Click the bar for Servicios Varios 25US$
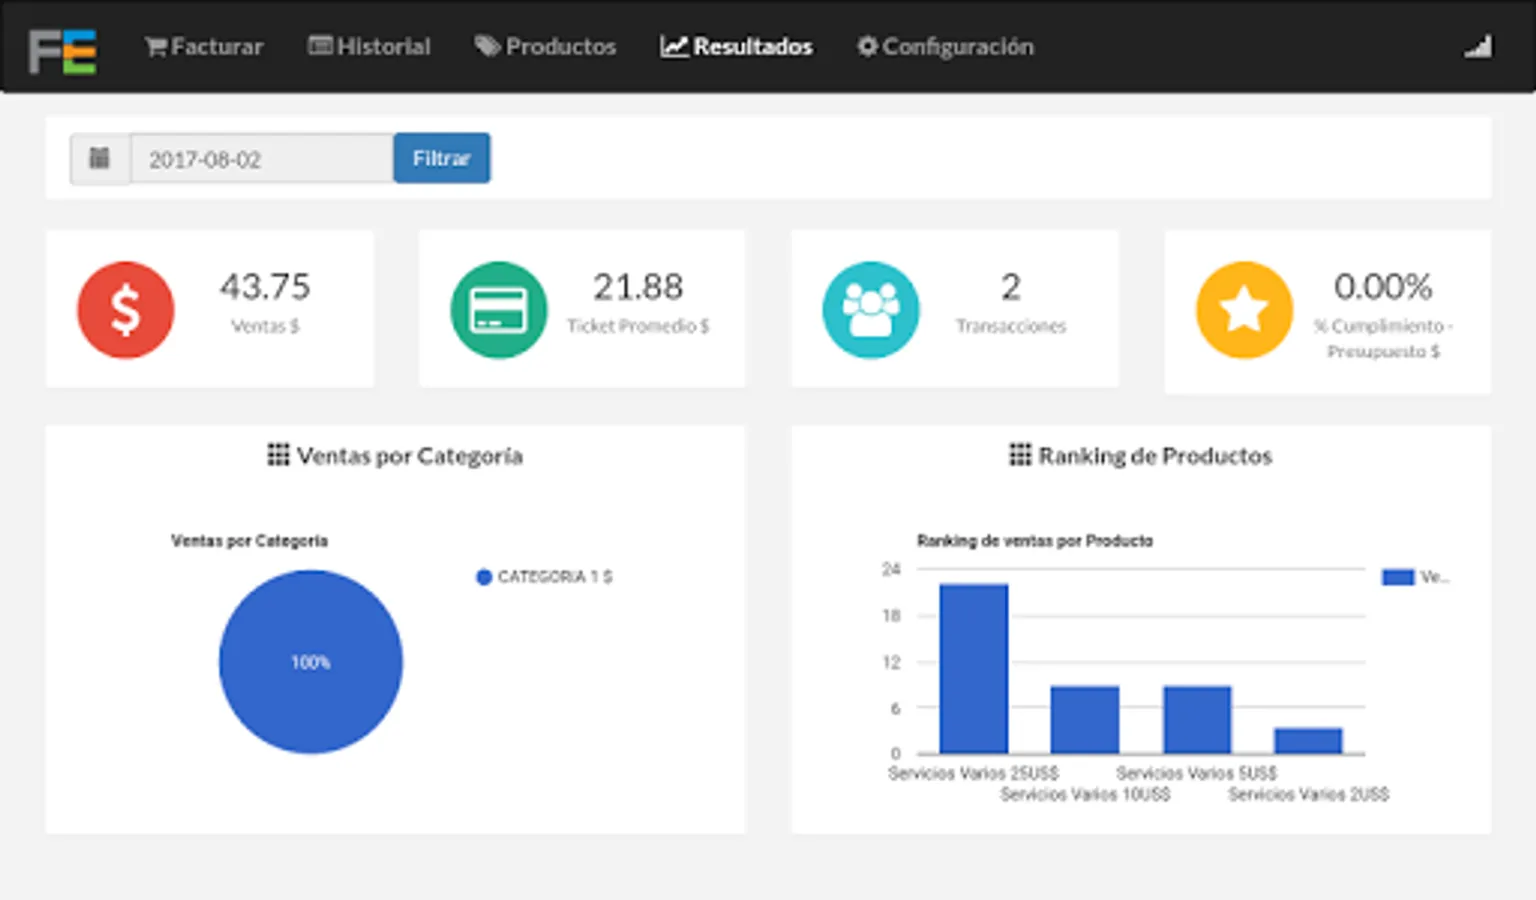This screenshot has width=1536, height=900. coord(974,669)
